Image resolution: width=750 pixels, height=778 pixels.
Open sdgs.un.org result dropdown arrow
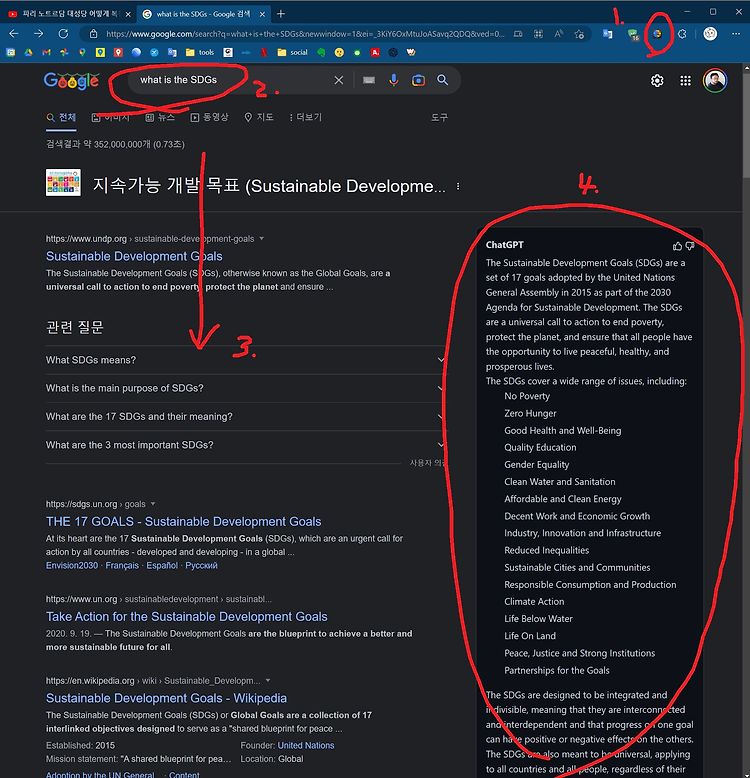pyautogui.click(x=153, y=504)
